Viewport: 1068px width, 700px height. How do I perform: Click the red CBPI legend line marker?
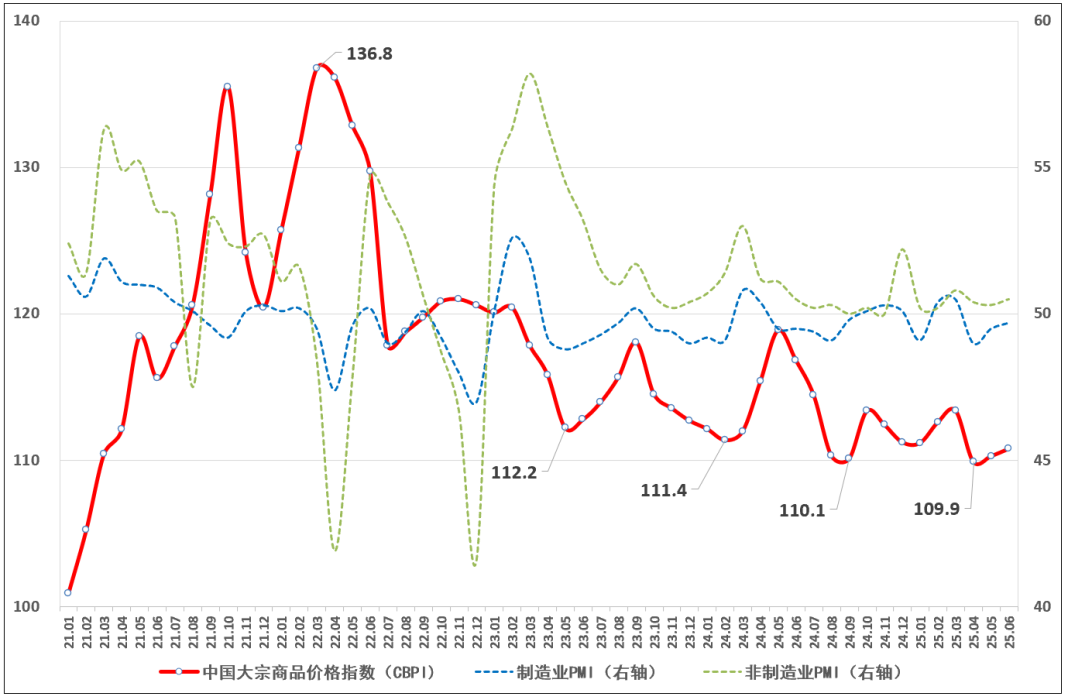(x=179, y=672)
